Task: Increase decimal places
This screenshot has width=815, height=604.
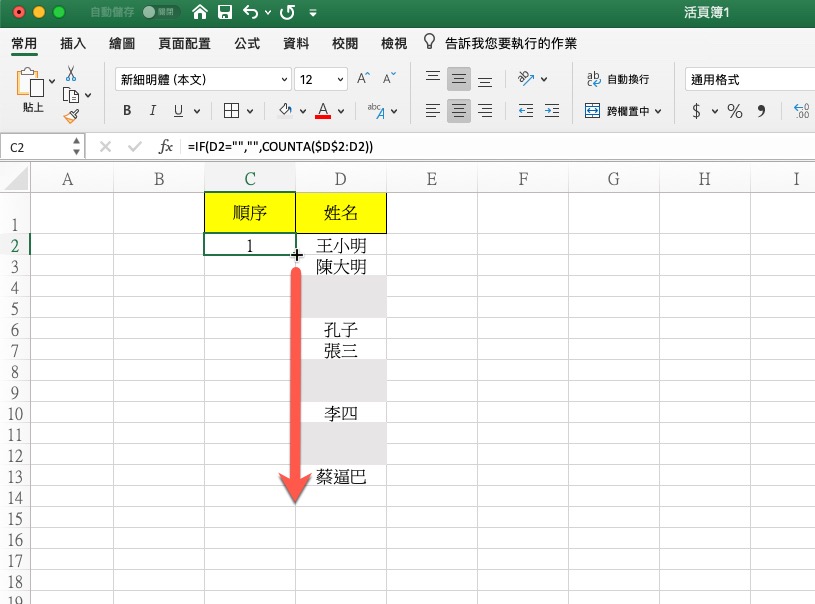Action: [801, 111]
